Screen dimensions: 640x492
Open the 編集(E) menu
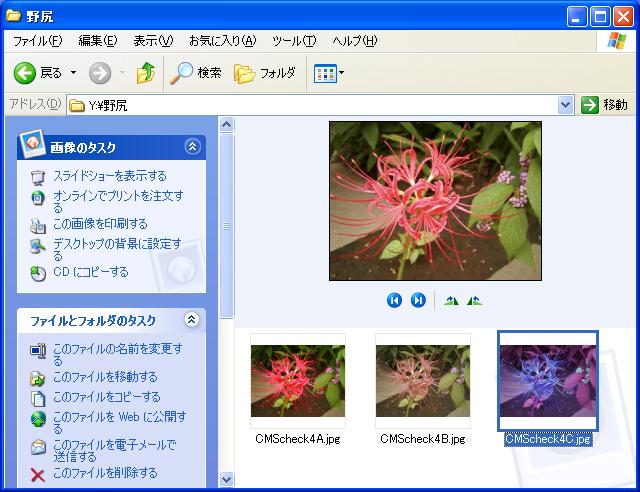pyautogui.click(x=98, y=41)
